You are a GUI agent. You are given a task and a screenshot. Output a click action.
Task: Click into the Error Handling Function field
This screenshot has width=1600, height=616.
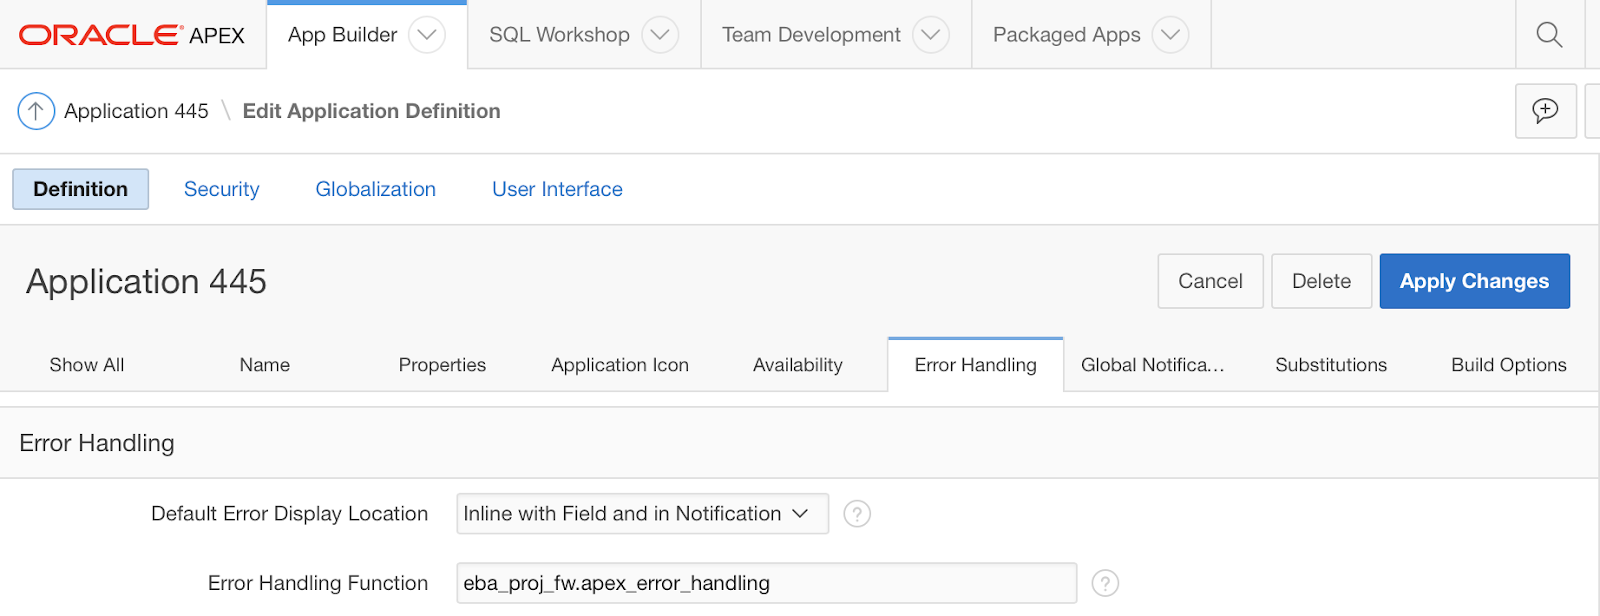pyautogui.click(x=767, y=583)
